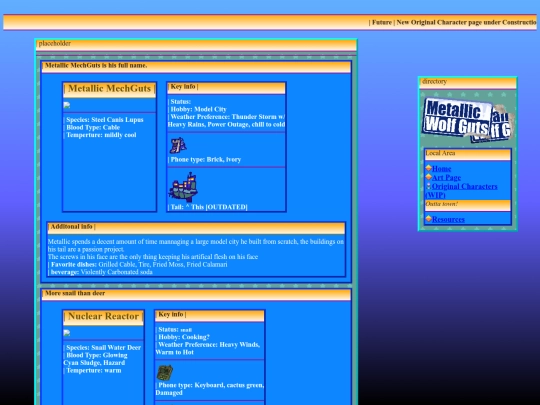The height and width of the screenshot is (405, 540).
Task: Click the diamond icon beside Resources
Action: [x=428, y=219]
